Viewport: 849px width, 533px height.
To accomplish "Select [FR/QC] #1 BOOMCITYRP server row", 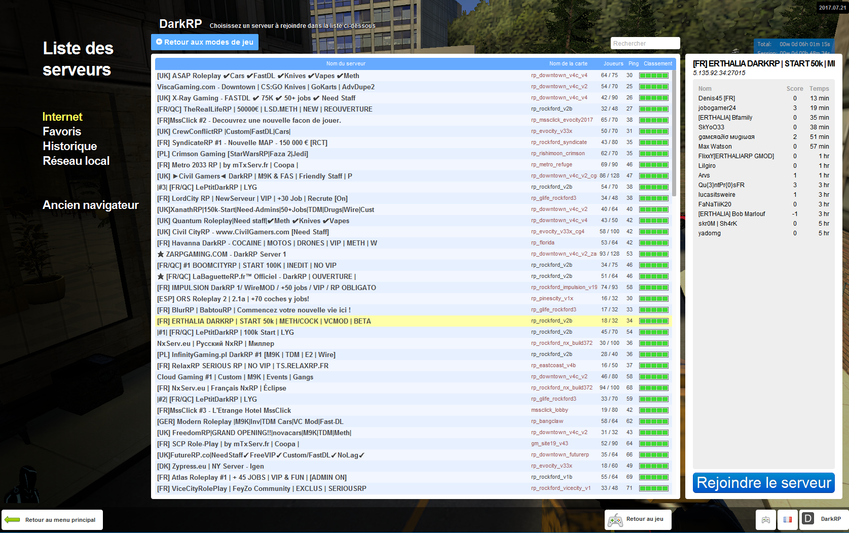I will coord(413,265).
